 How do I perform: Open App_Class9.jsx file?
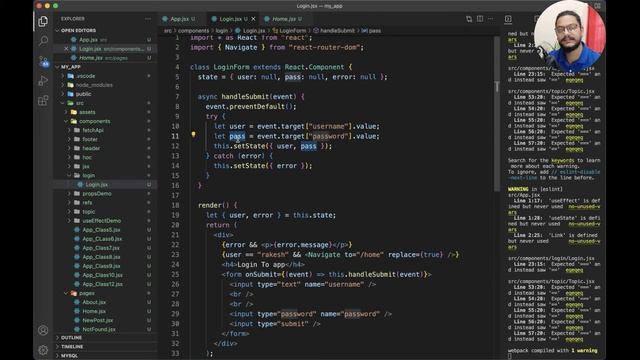[x=101, y=266]
